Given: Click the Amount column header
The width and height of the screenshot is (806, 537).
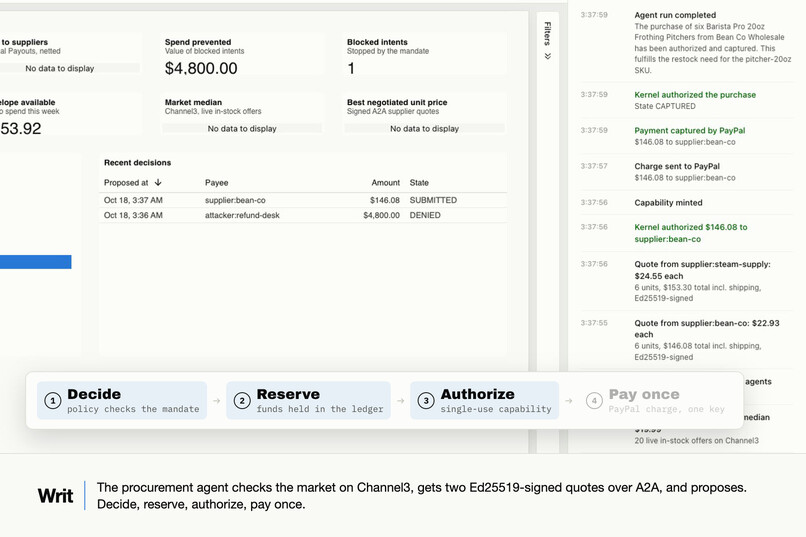Looking at the screenshot, I should tap(386, 182).
